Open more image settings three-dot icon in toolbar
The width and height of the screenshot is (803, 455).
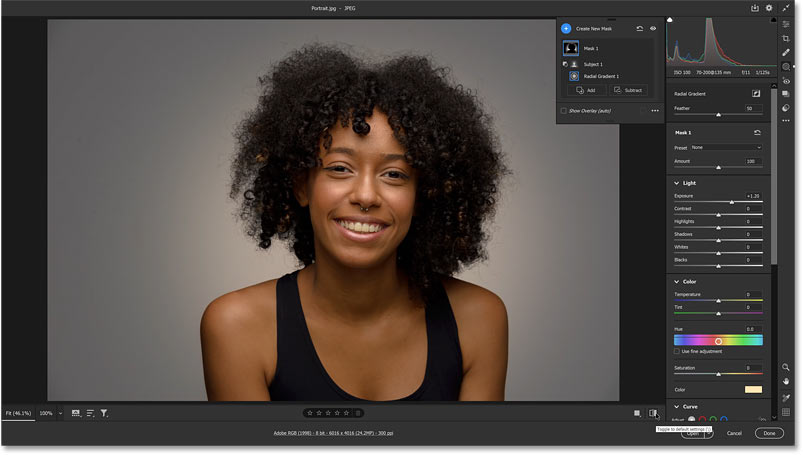coord(786,121)
